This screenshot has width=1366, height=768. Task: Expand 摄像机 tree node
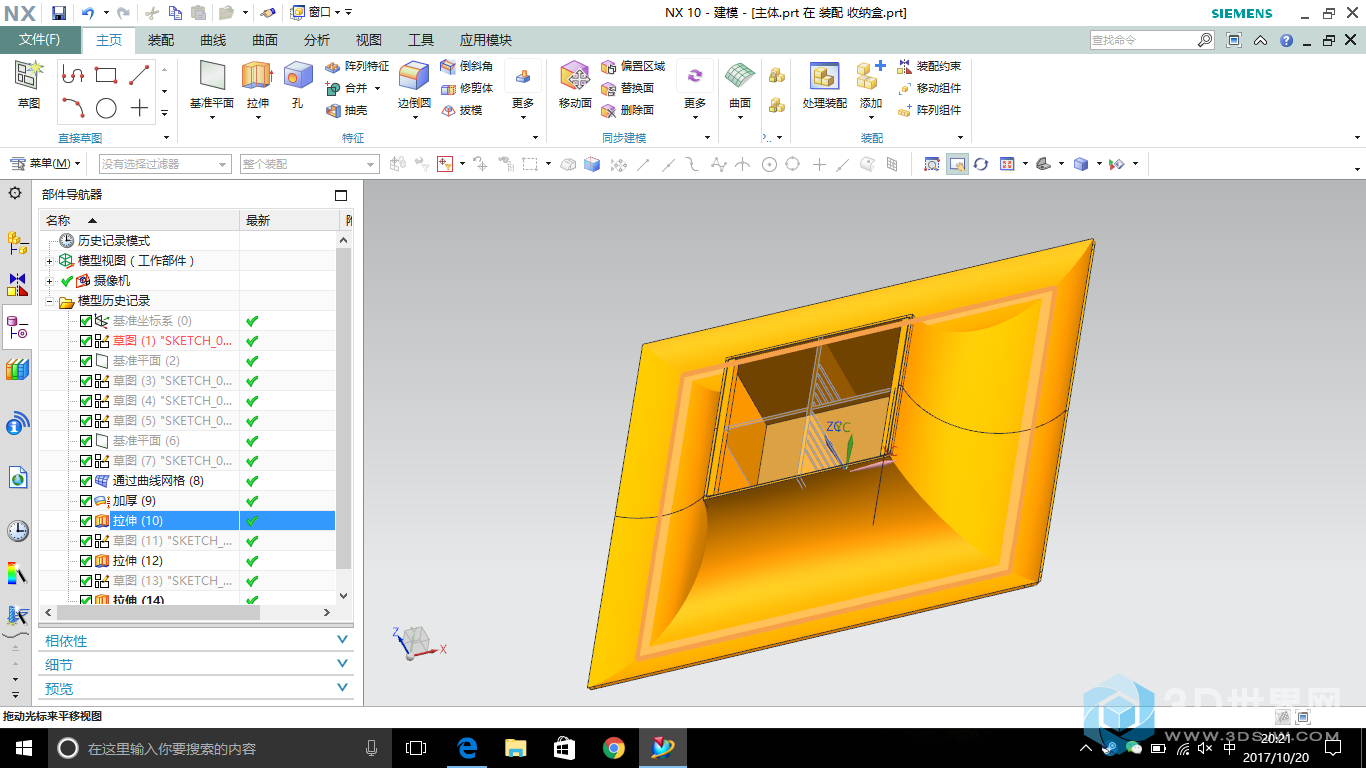tap(50, 281)
